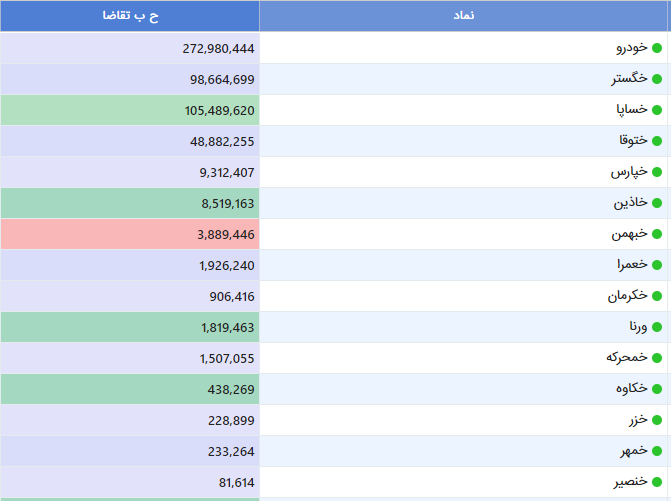This screenshot has width=671, height=501.
Task: Open the خکرمان symbol
Action: coord(627,296)
